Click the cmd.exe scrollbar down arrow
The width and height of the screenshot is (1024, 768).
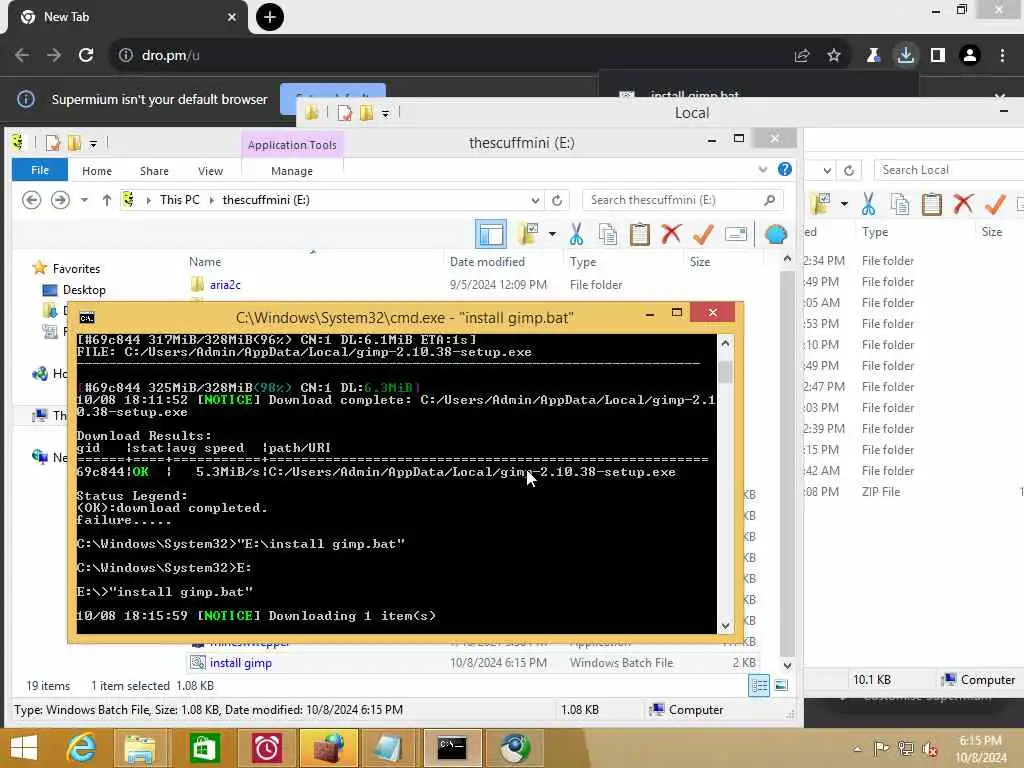[x=725, y=626]
